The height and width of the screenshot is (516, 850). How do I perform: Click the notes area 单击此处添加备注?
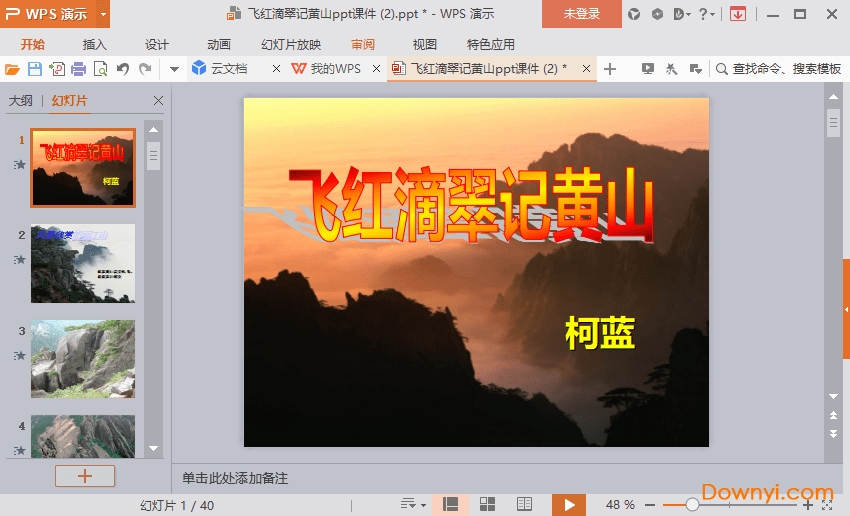(235, 478)
